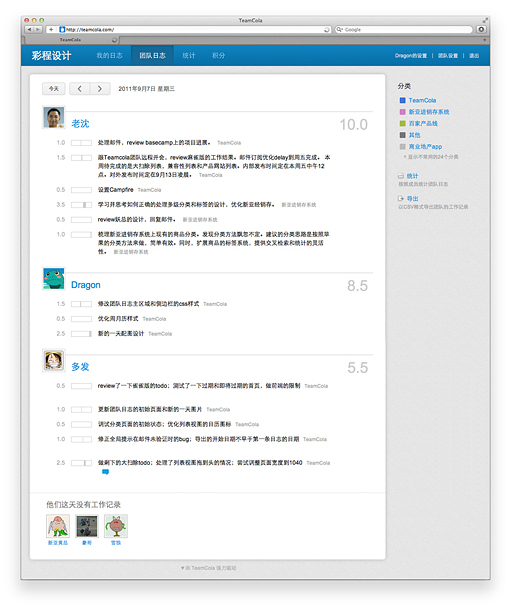Click the 今天 today button
Screen dimensions: 510x610
[54, 89]
